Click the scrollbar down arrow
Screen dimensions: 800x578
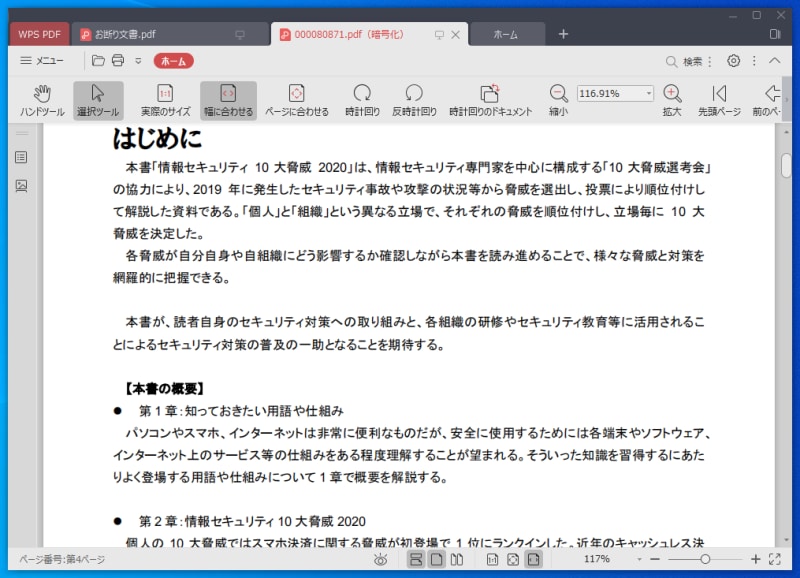pyautogui.click(x=786, y=540)
